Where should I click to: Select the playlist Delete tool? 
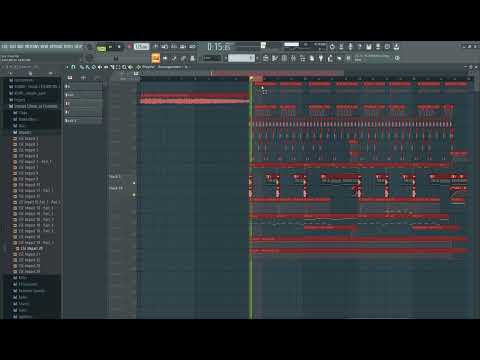point(94,67)
